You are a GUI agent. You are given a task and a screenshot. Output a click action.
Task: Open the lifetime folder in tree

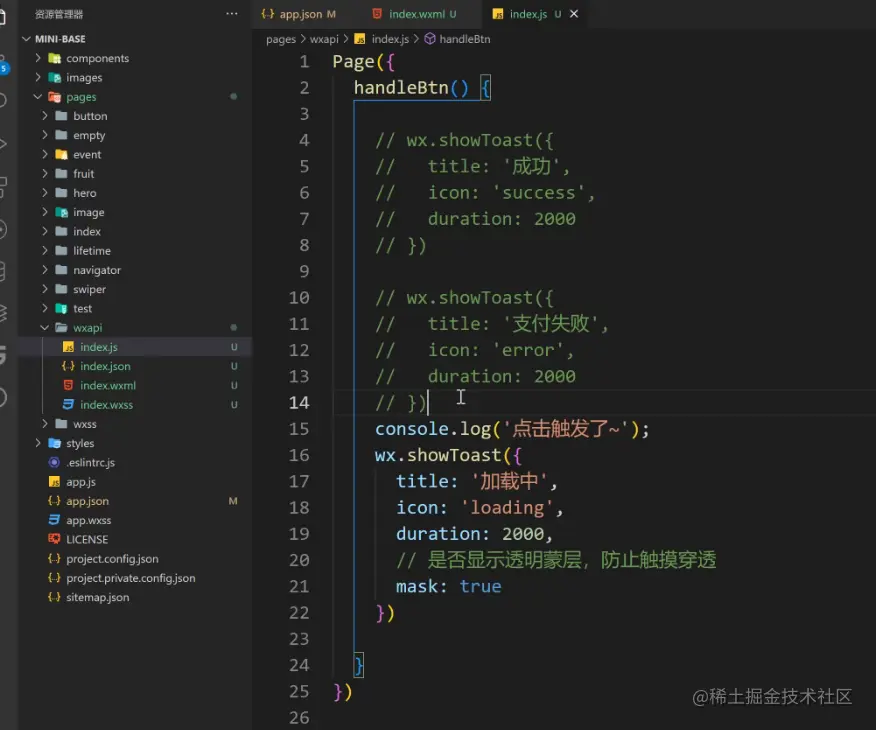tap(92, 251)
